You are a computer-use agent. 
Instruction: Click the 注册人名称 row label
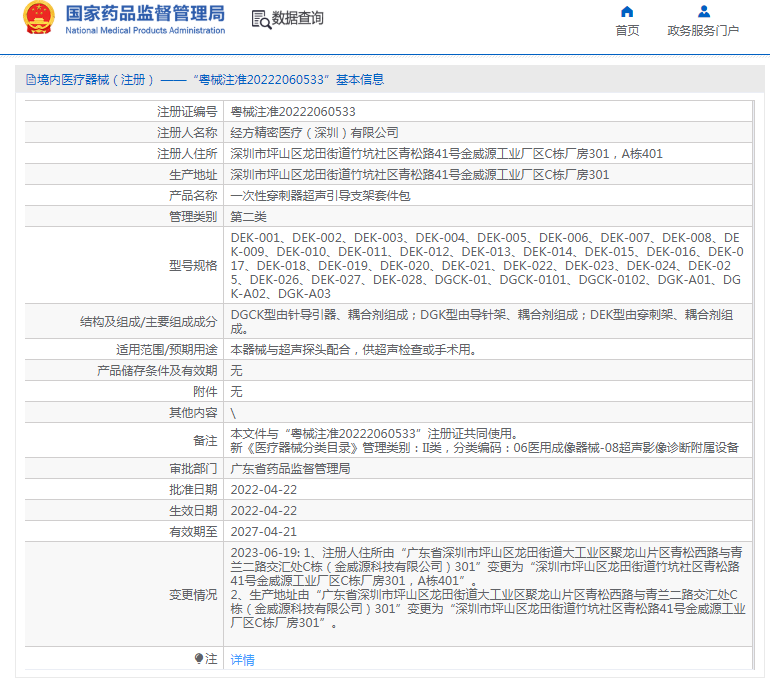187,133
